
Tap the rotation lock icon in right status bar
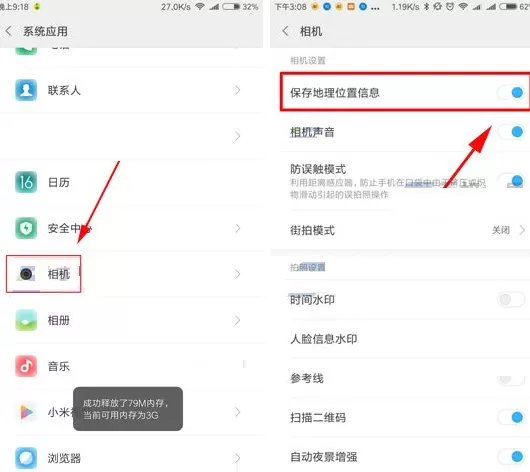[438, 6]
